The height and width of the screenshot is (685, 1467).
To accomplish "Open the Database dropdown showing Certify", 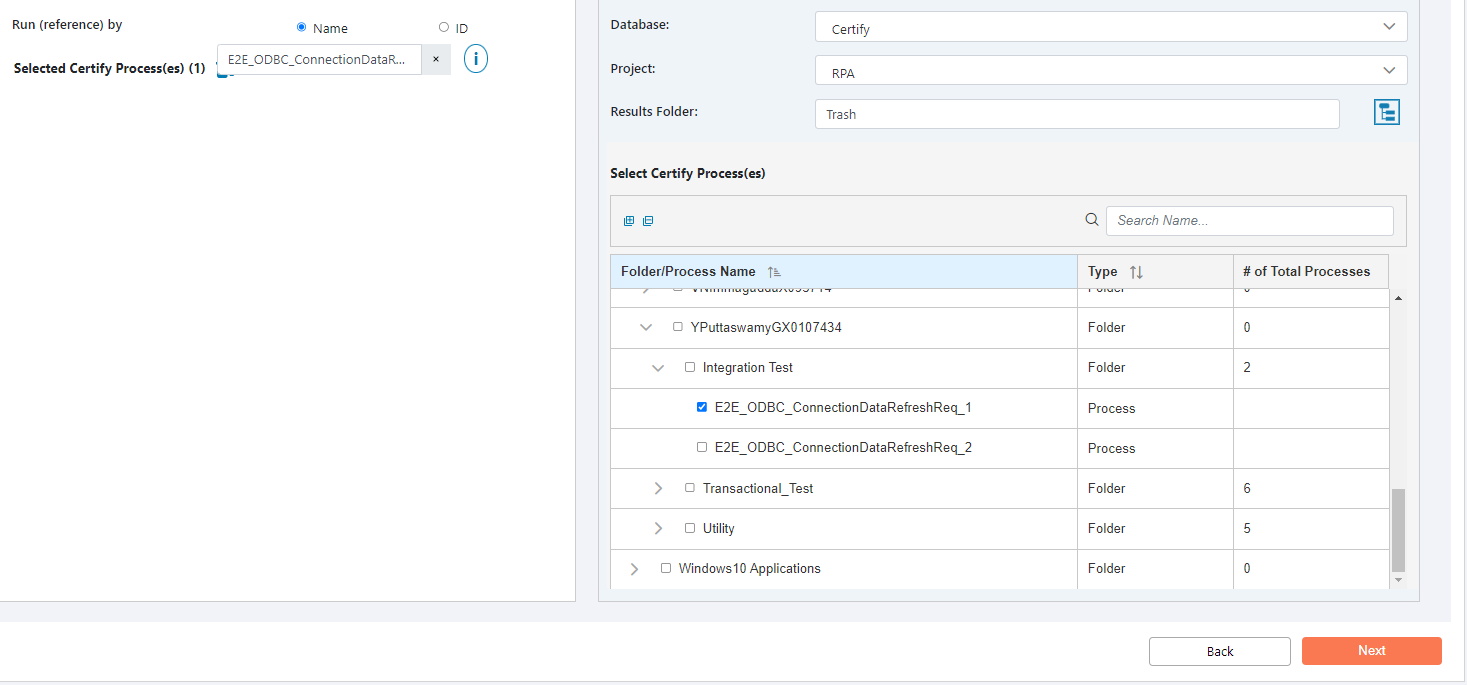I will [x=1110, y=27].
